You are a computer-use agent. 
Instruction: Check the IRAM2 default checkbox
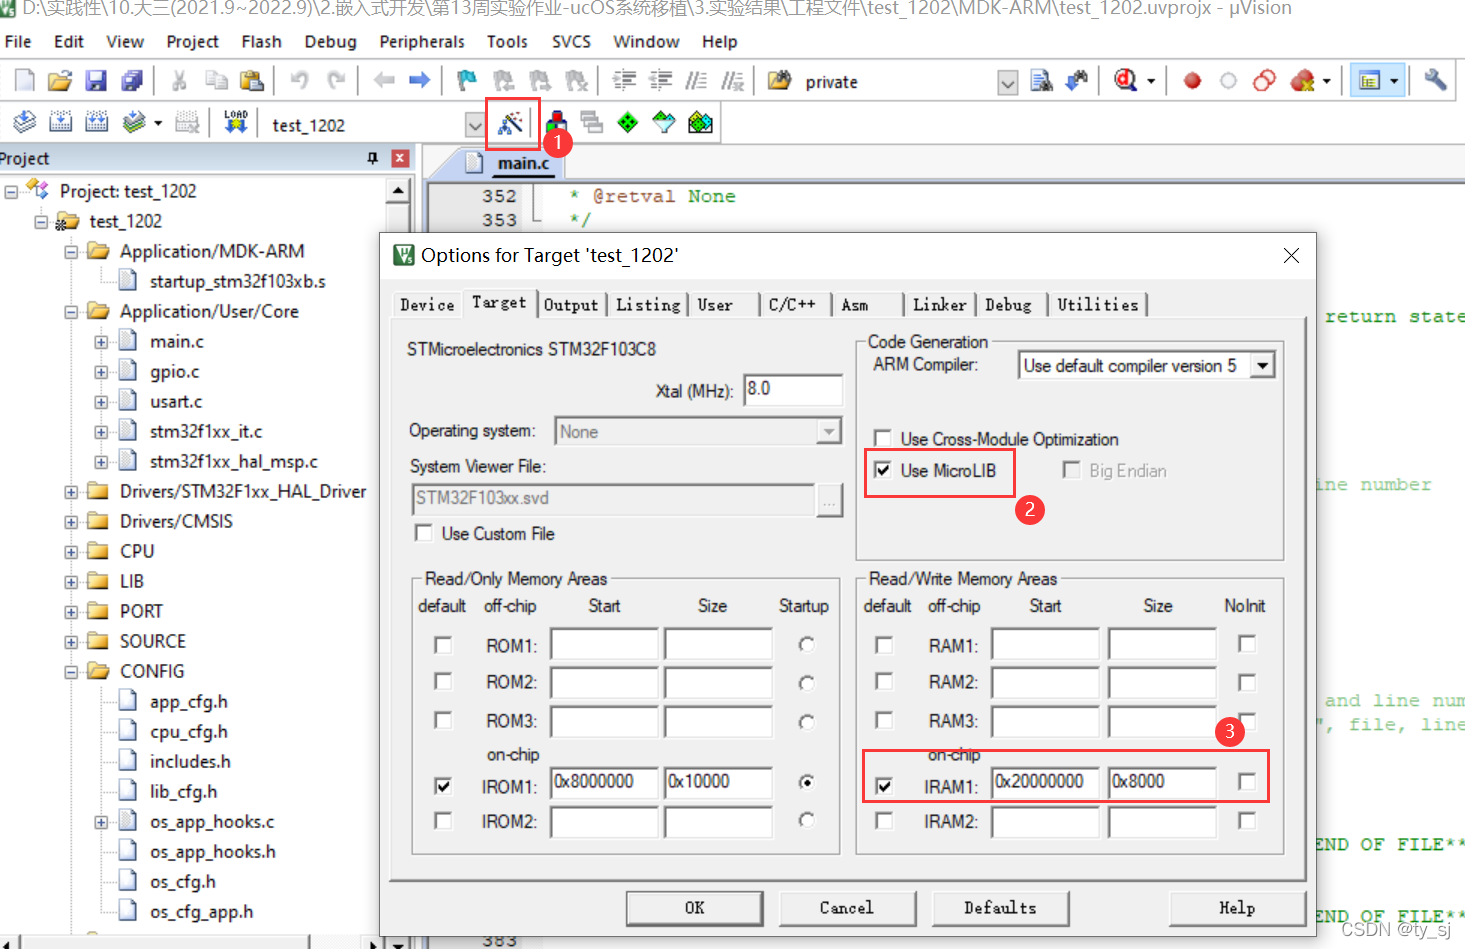[884, 820]
